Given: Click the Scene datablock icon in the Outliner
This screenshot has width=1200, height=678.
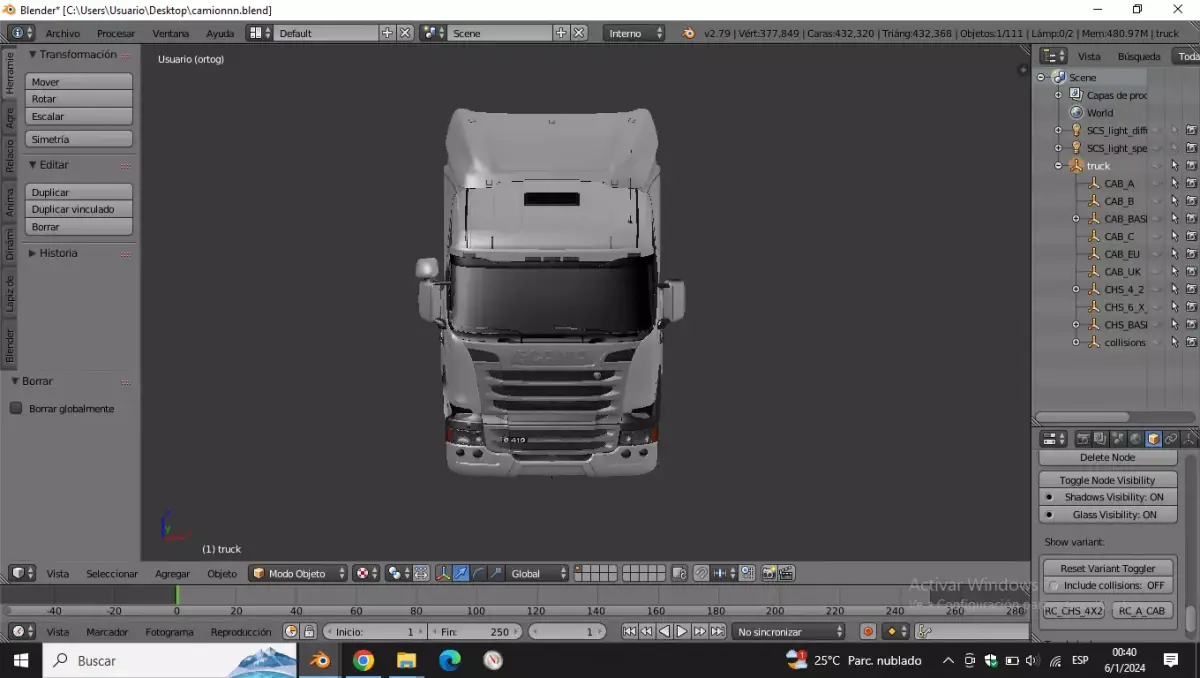Looking at the screenshot, I should [x=1061, y=77].
